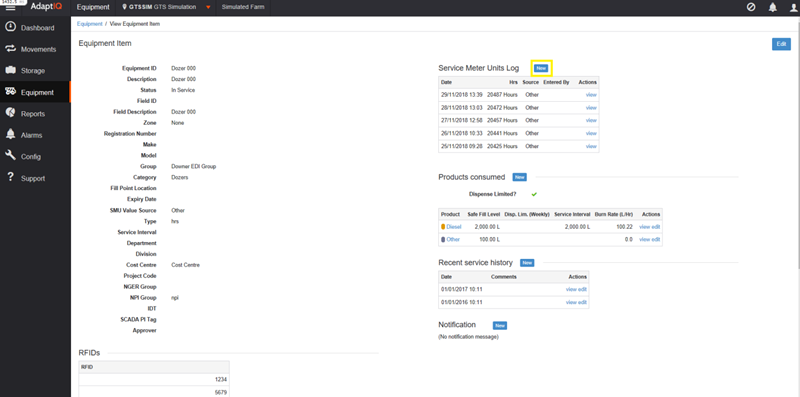Open the Equipment top bar tab
800x397 pixels.
[x=93, y=7]
